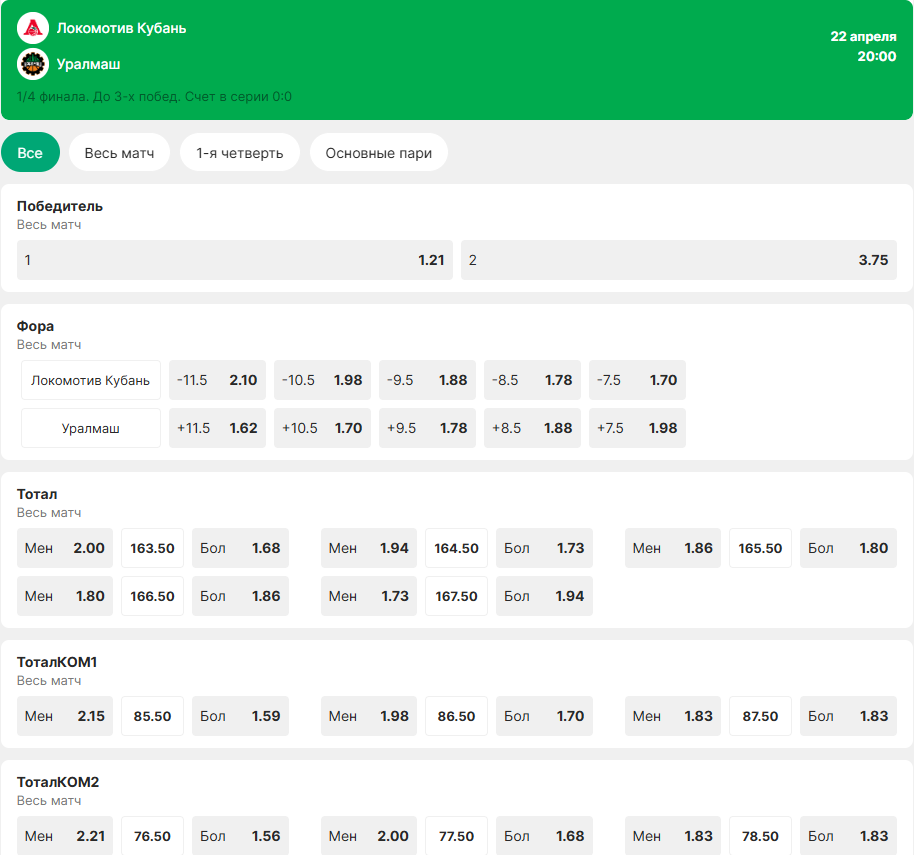Show the Основные пари tab

[379, 153]
